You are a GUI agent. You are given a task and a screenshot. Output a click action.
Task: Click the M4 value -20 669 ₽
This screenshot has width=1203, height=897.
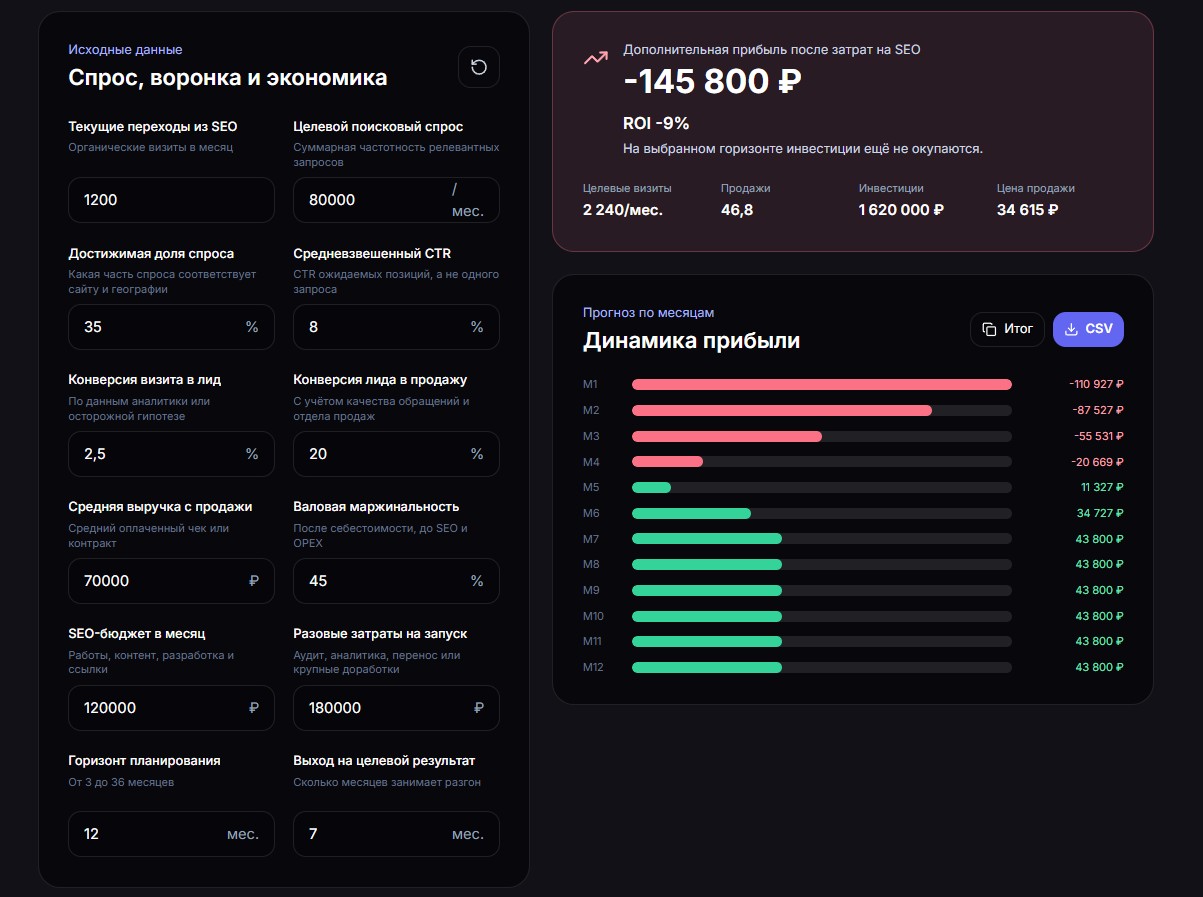pyautogui.click(x=1099, y=462)
